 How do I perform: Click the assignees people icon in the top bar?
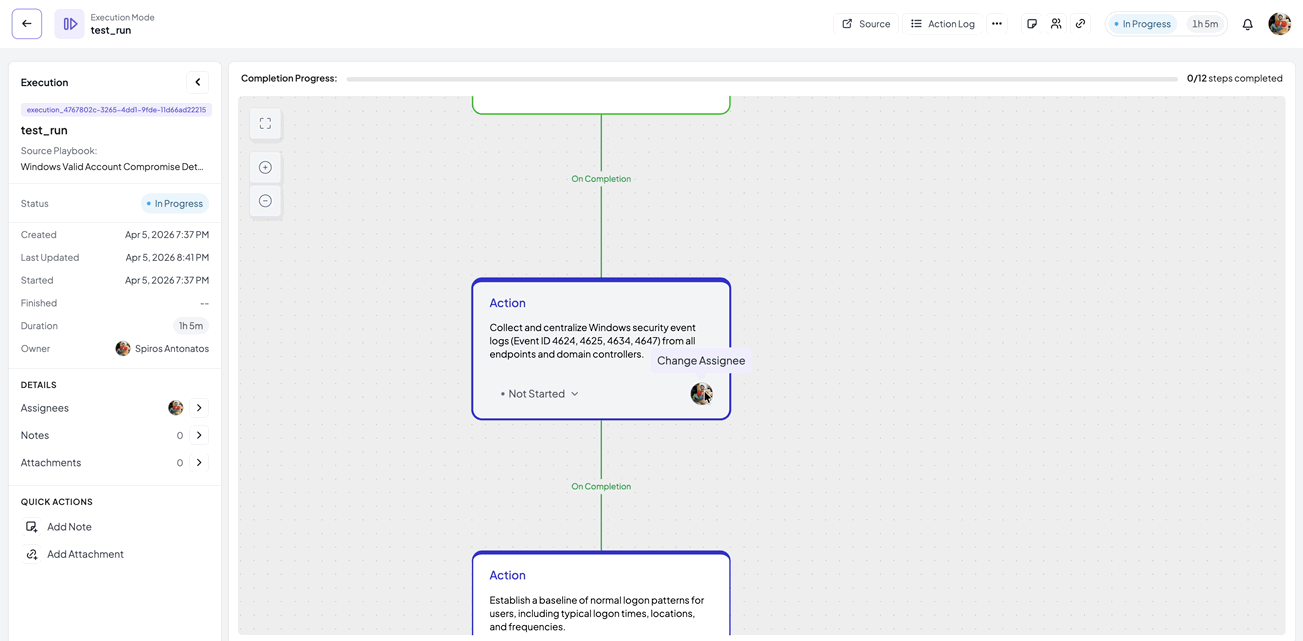1055,23
